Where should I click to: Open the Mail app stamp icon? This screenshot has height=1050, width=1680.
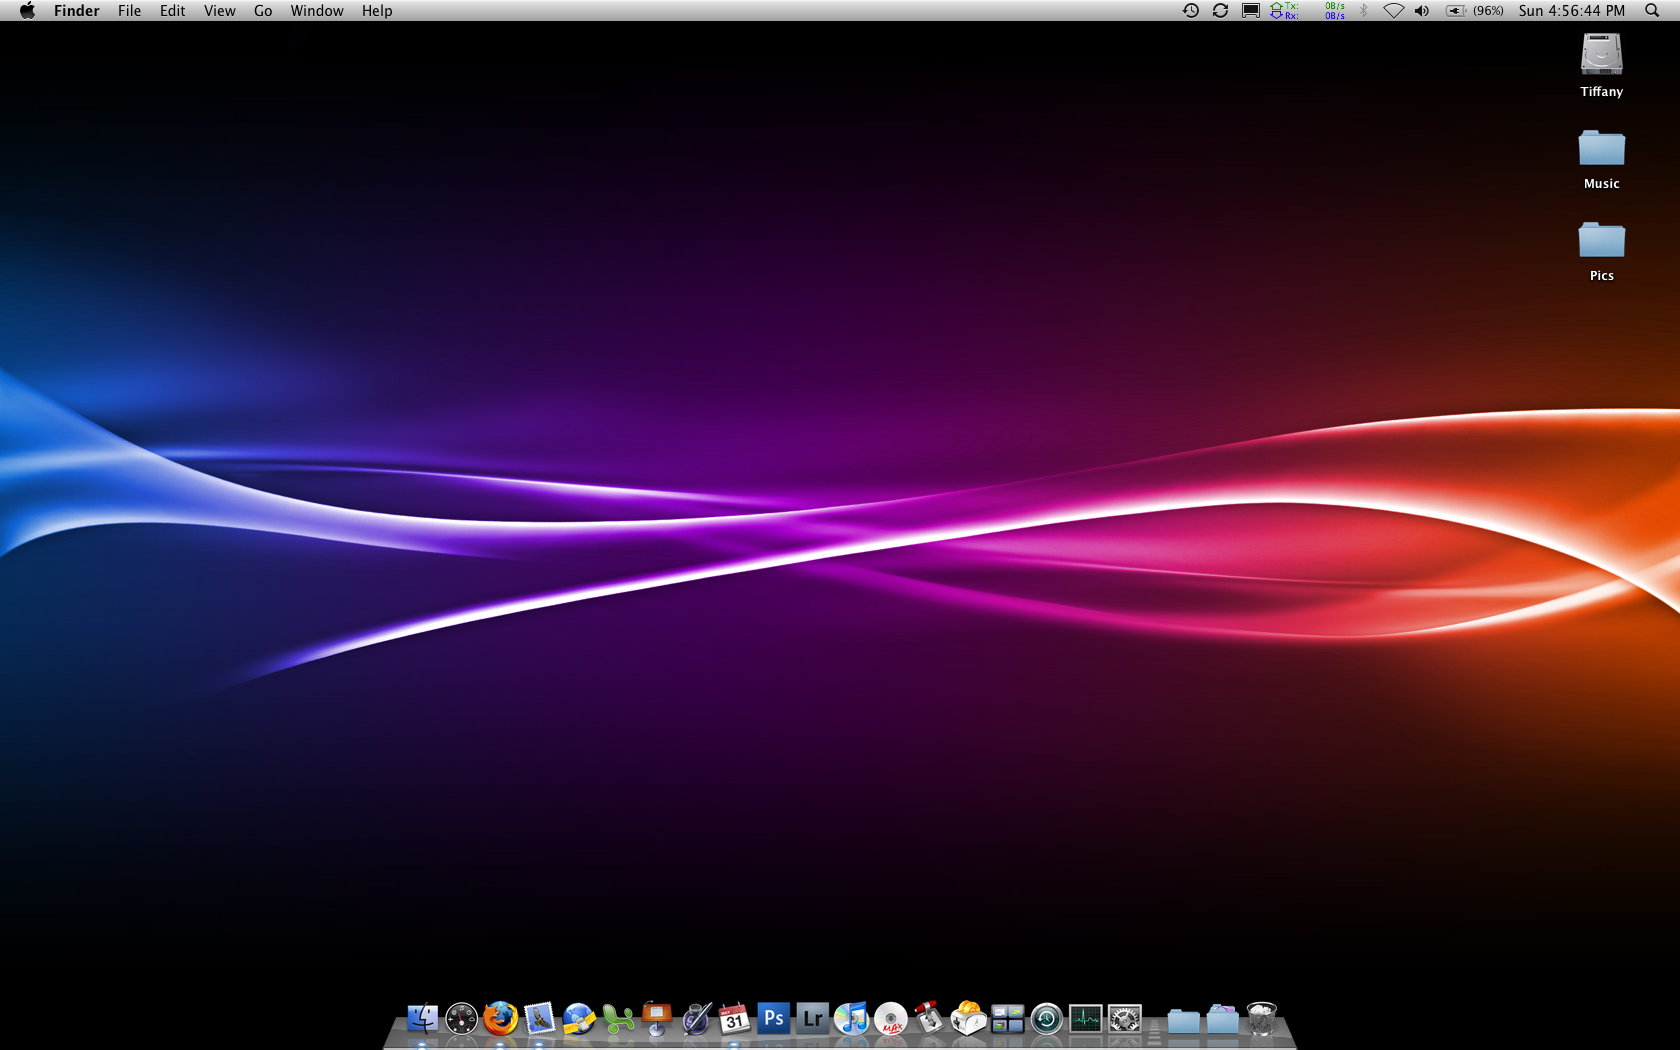tap(539, 1019)
